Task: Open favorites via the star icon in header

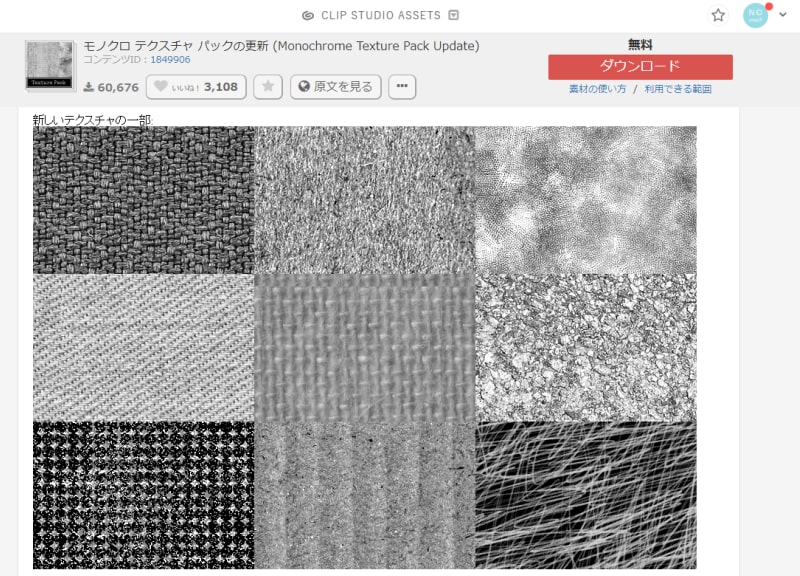Action: pos(718,15)
